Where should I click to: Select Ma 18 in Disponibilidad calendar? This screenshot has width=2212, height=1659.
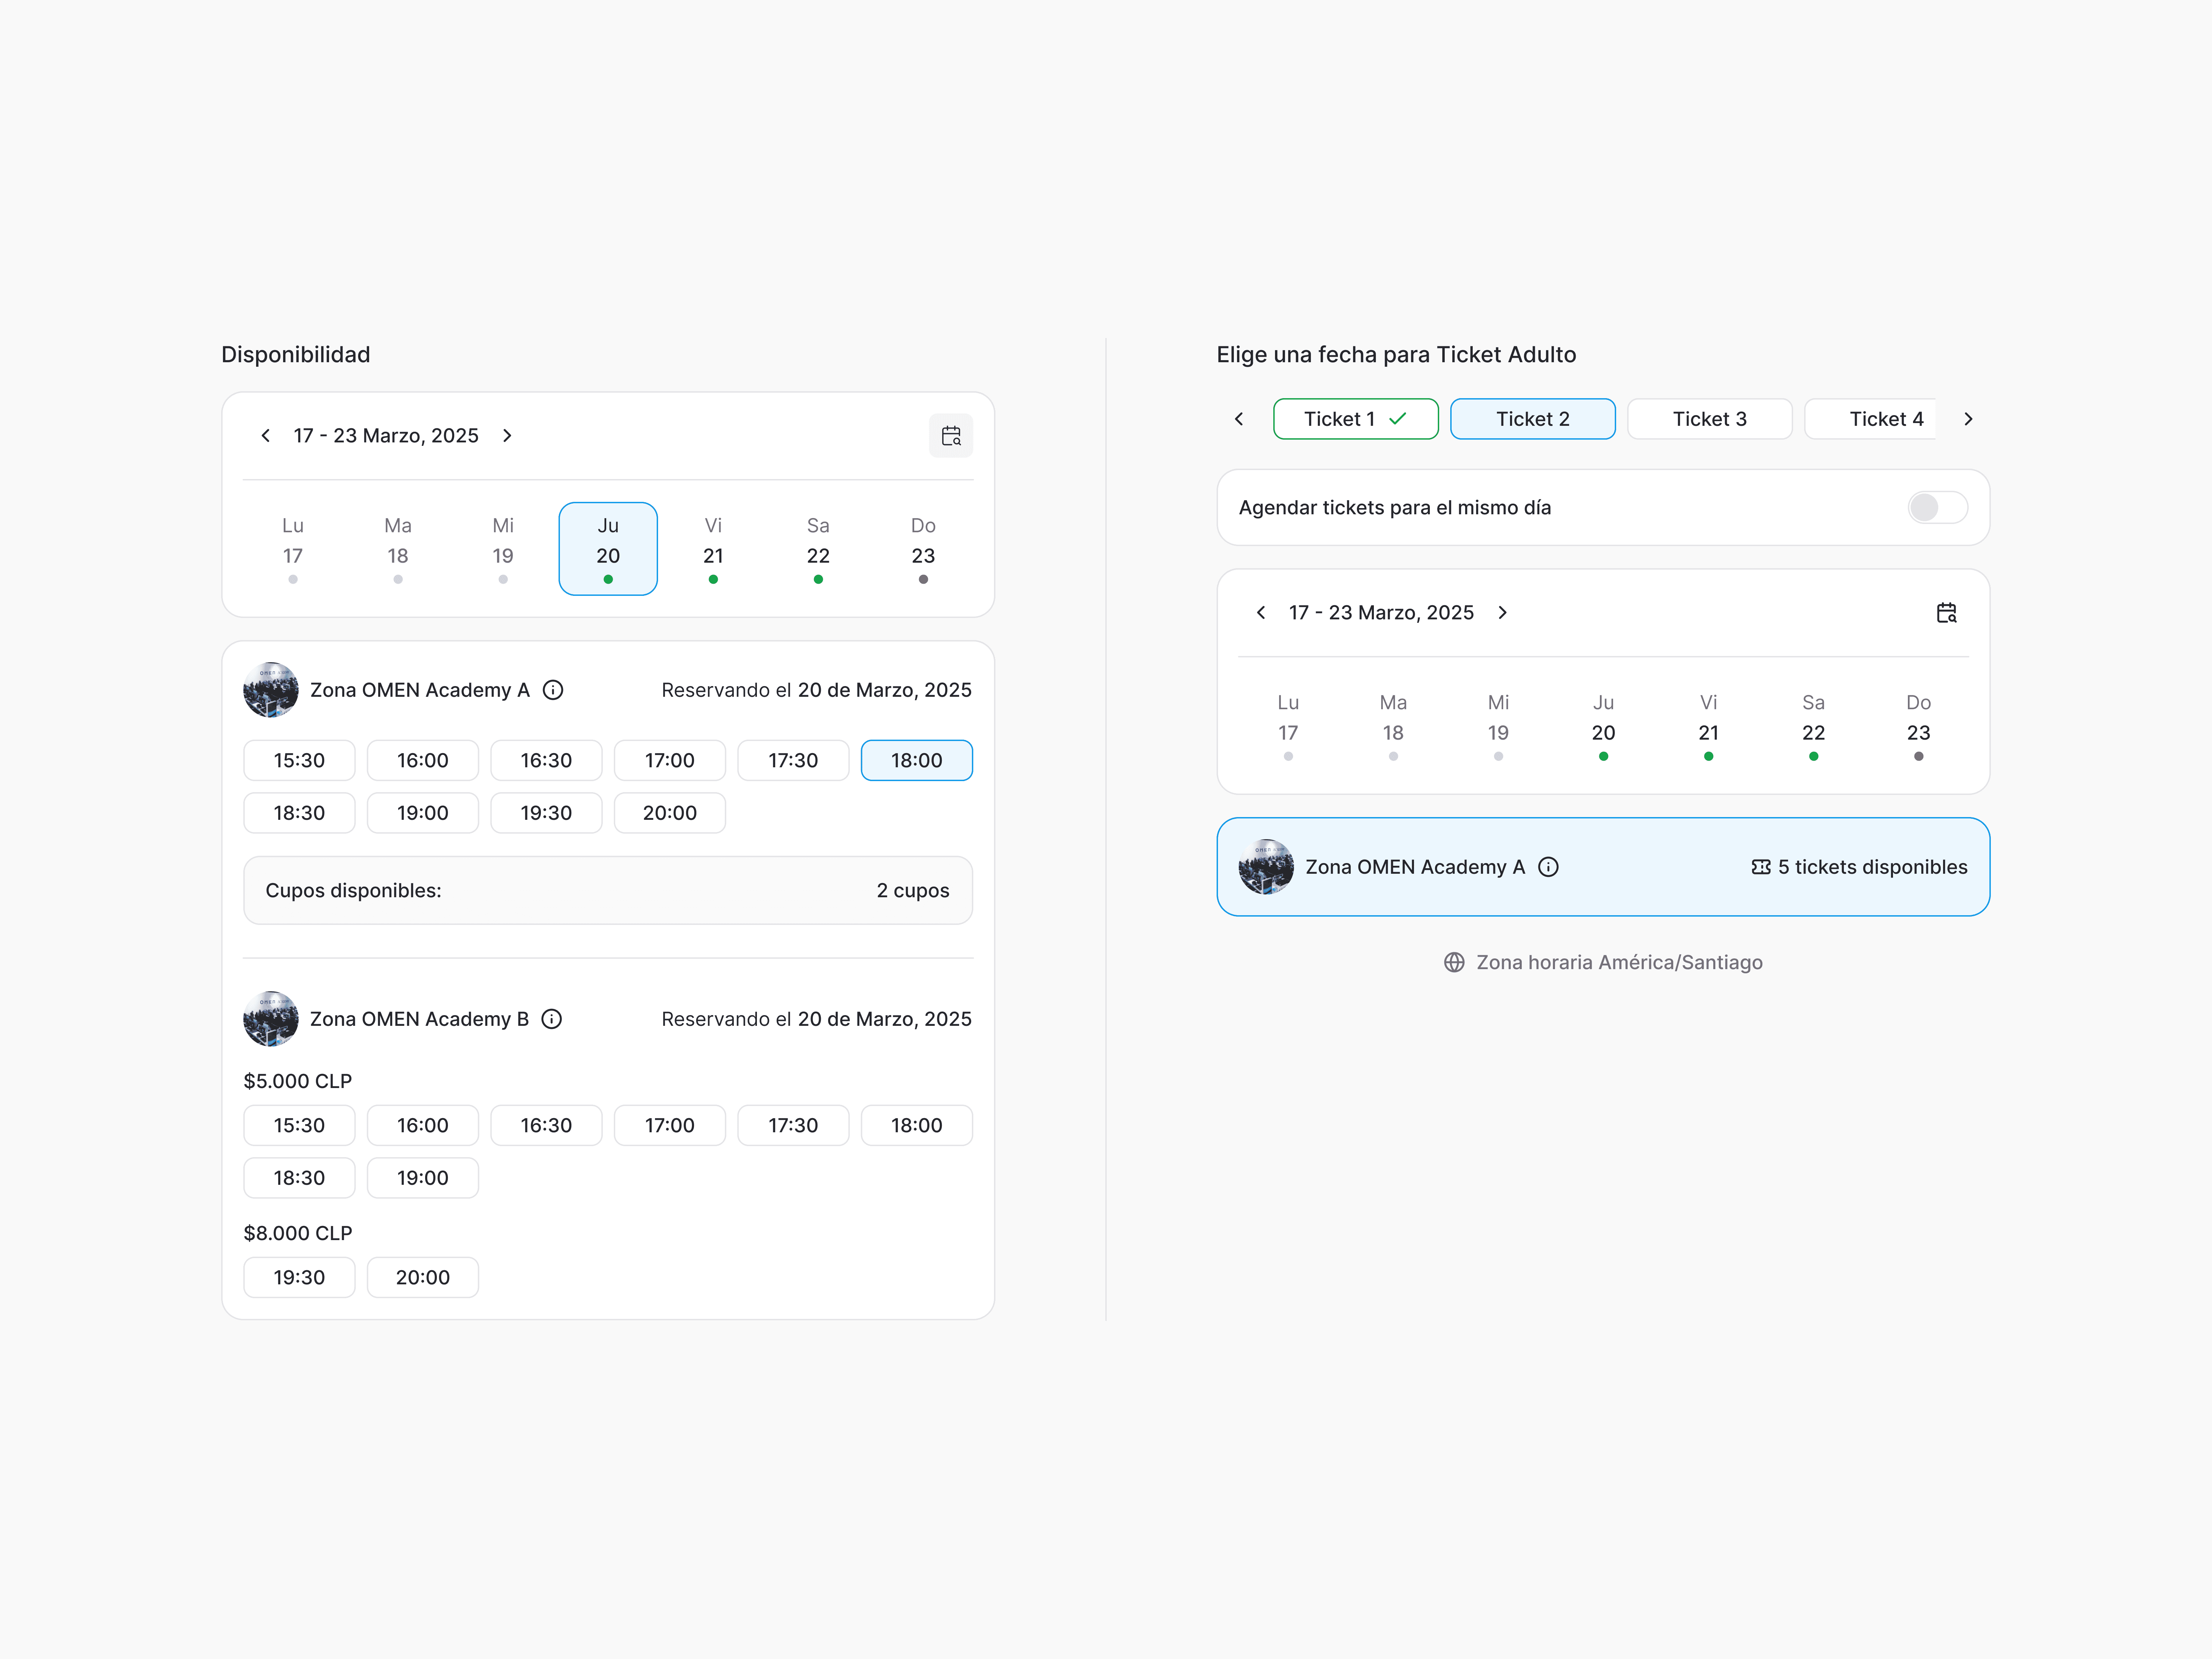(398, 549)
